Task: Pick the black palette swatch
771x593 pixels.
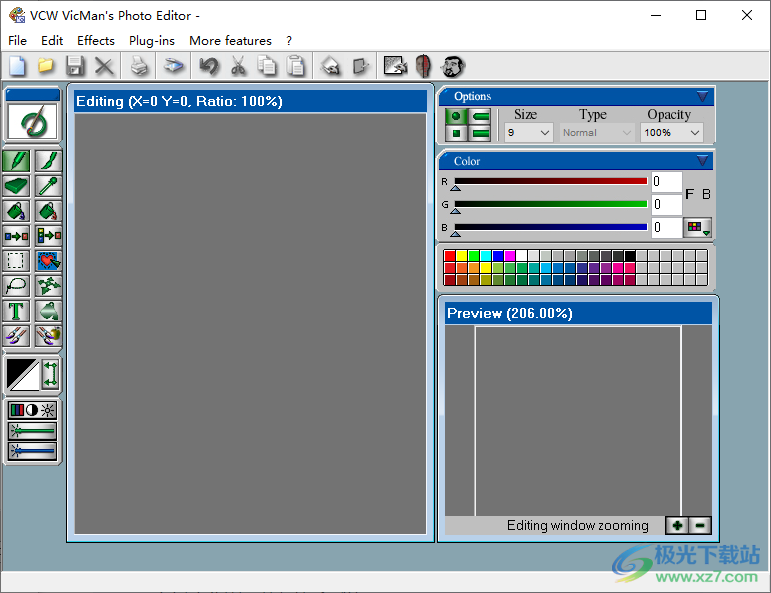Action: pyautogui.click(x=630, y=256)
